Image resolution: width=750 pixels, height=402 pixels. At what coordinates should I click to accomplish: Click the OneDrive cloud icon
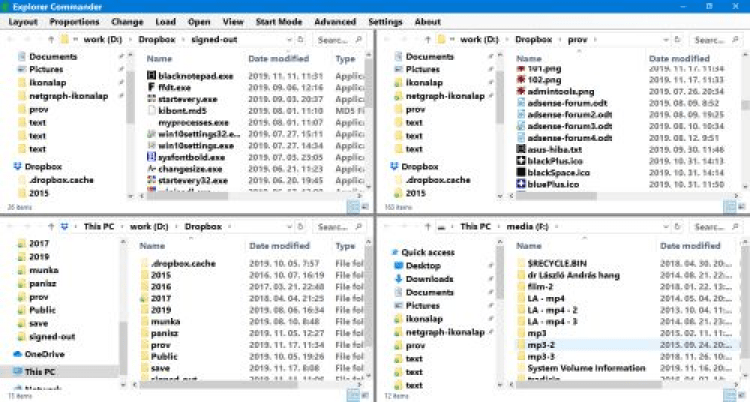(x=18, y=354)
